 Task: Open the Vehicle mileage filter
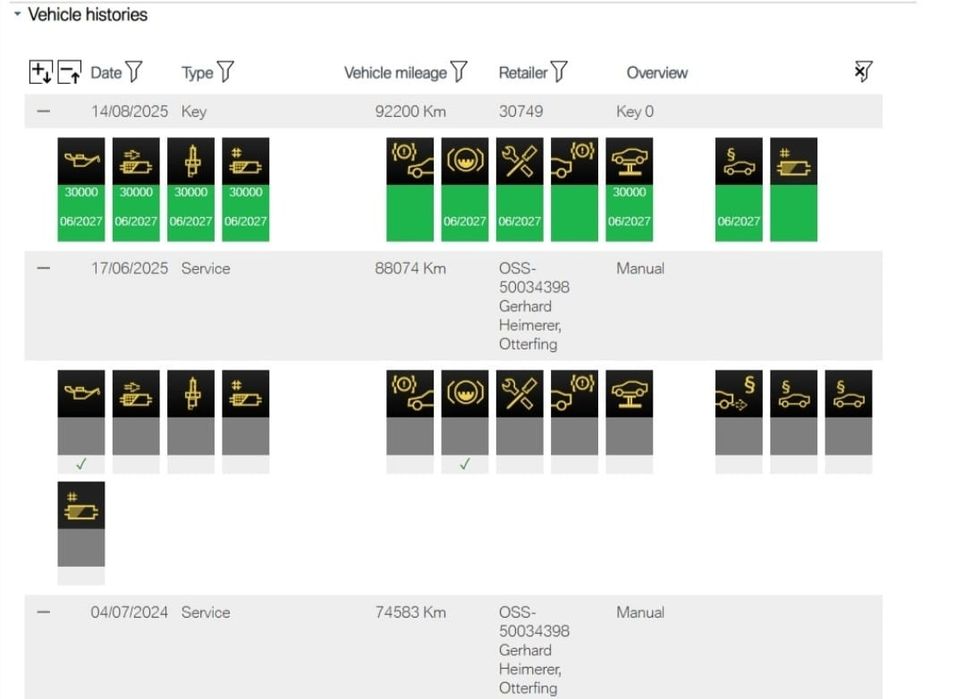coord(459,72)
